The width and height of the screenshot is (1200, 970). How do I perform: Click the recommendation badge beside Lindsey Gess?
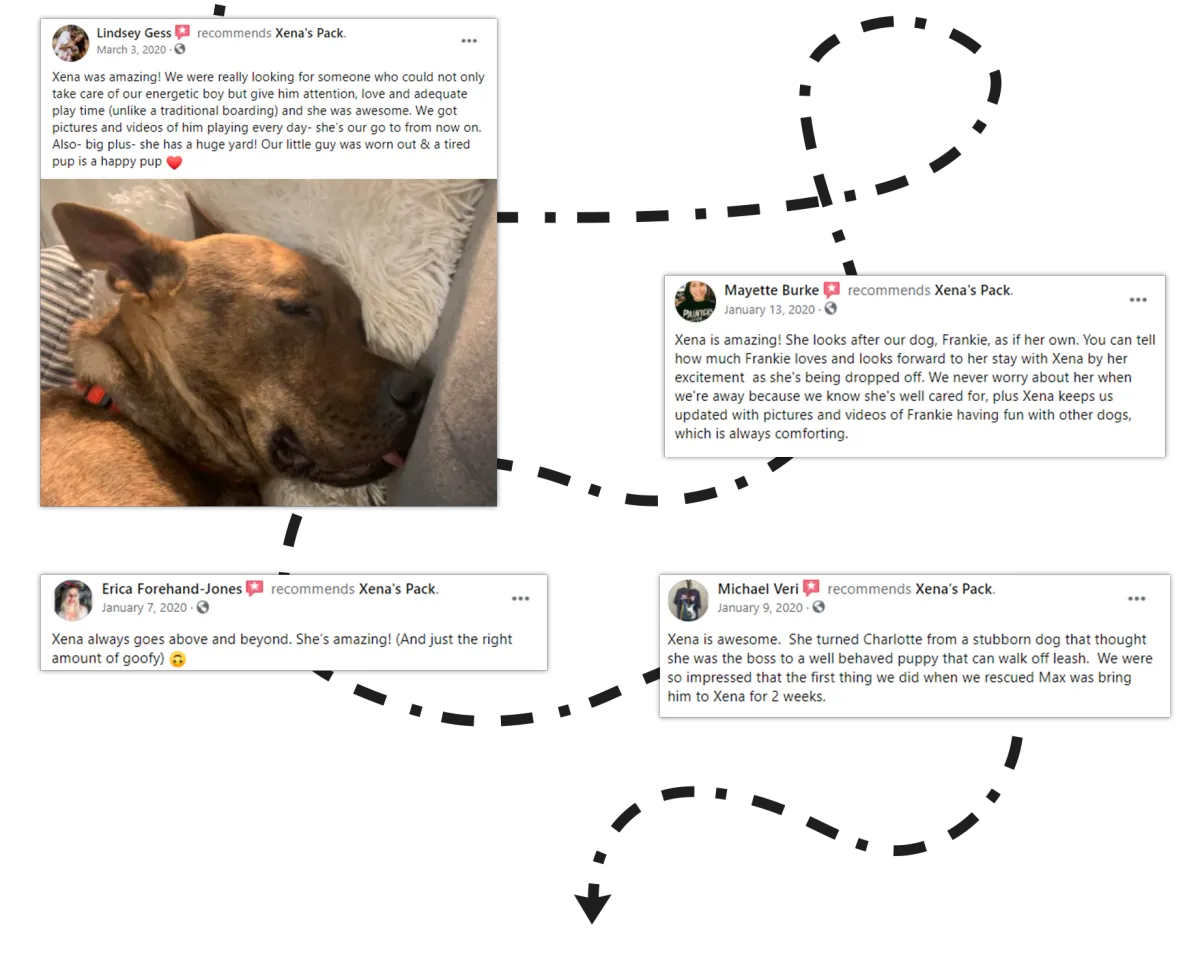(182, 33)
